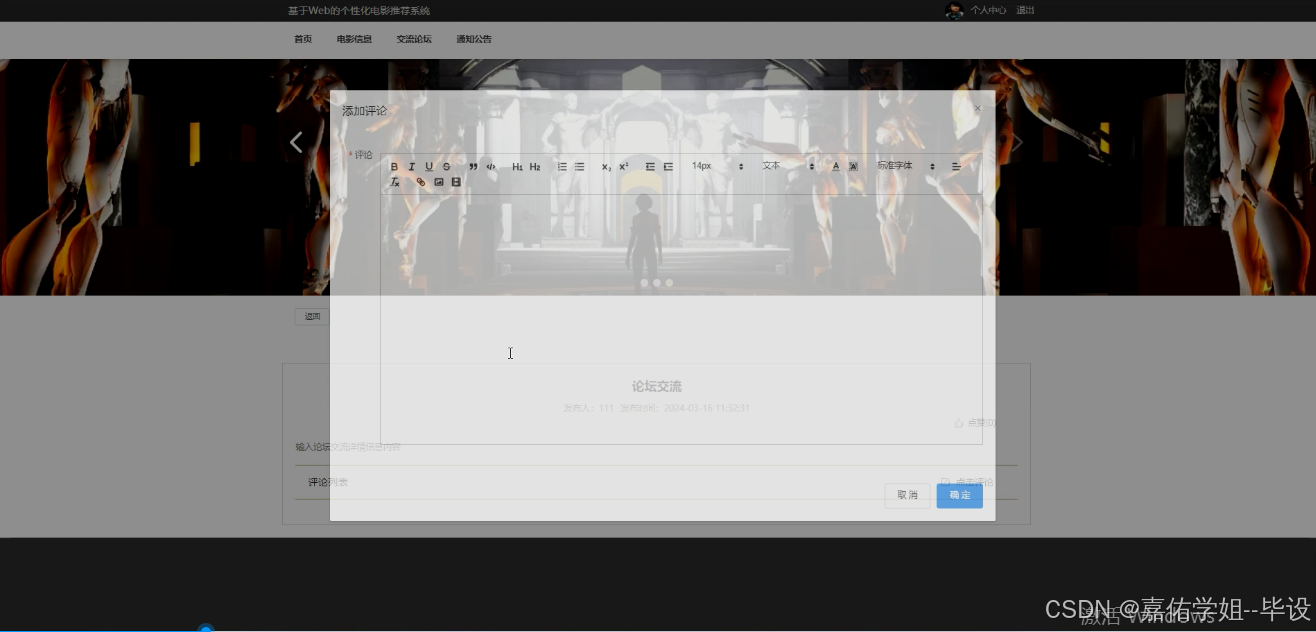Show the previous carousel banner
This screenshot has width=1316, height=632.
click(x=296, y=142)
